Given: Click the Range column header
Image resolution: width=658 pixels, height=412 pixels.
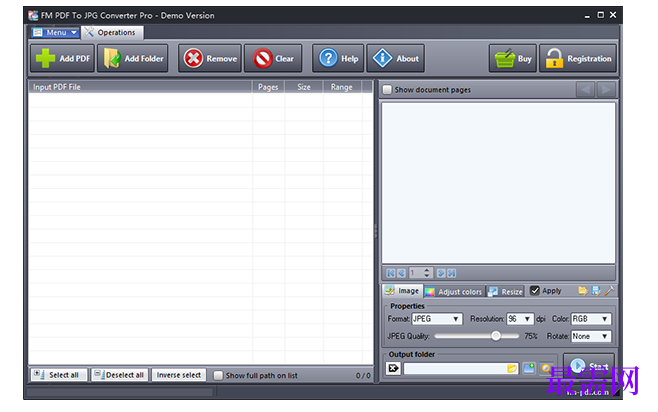Looking at the screenshot, I should coord(342,87).
